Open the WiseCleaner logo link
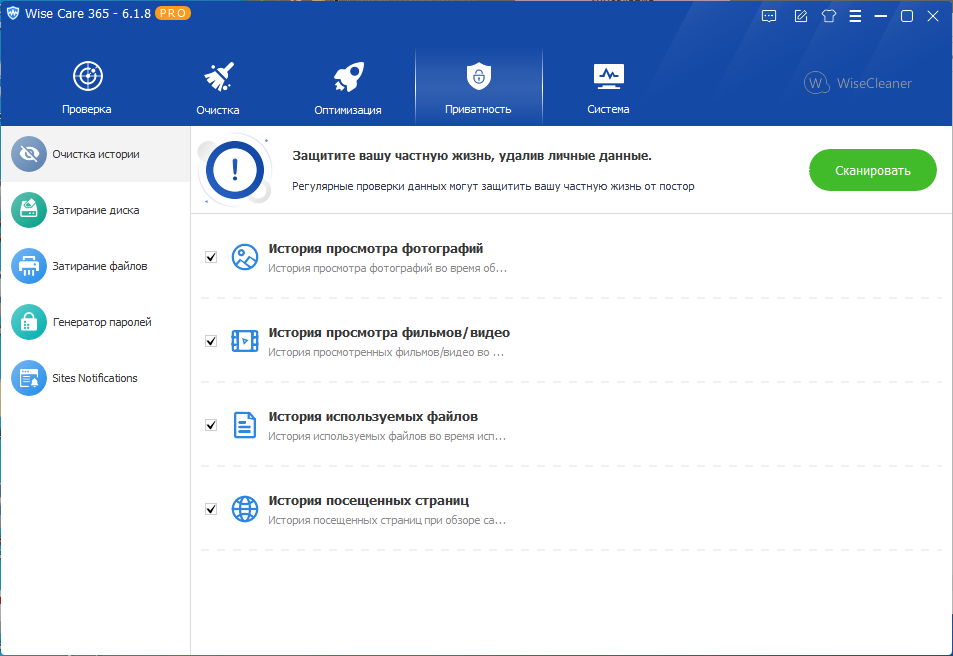 click(858, 83)
